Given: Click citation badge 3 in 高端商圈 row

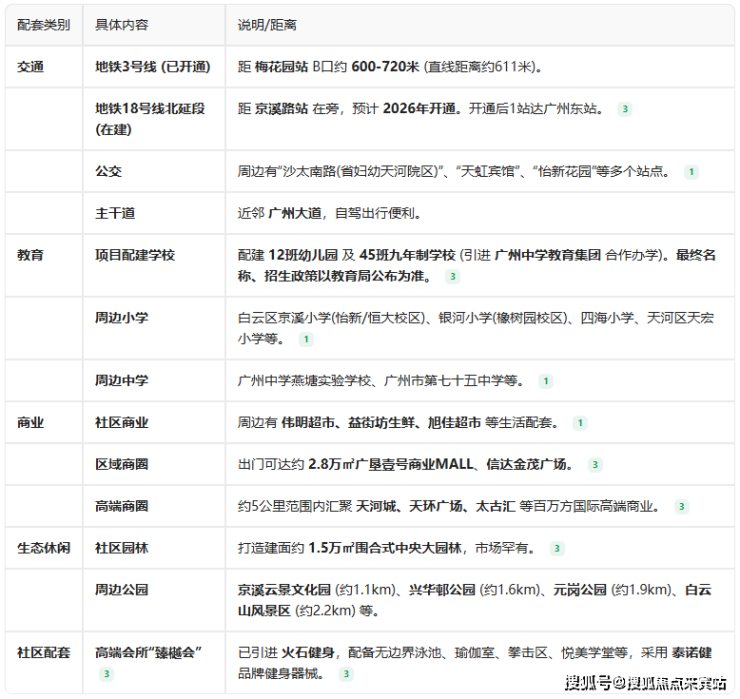Looking at the screenshot, I should tap(682, 507).
